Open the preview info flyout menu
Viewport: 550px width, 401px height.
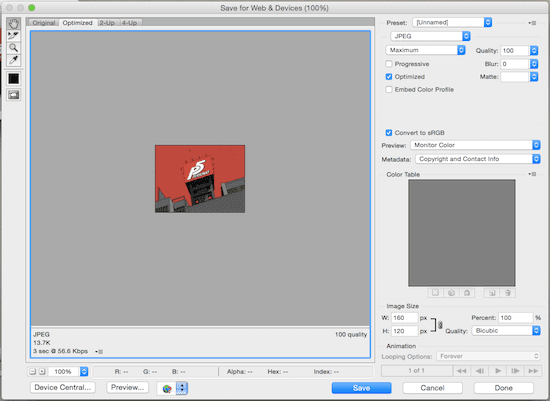99,352
